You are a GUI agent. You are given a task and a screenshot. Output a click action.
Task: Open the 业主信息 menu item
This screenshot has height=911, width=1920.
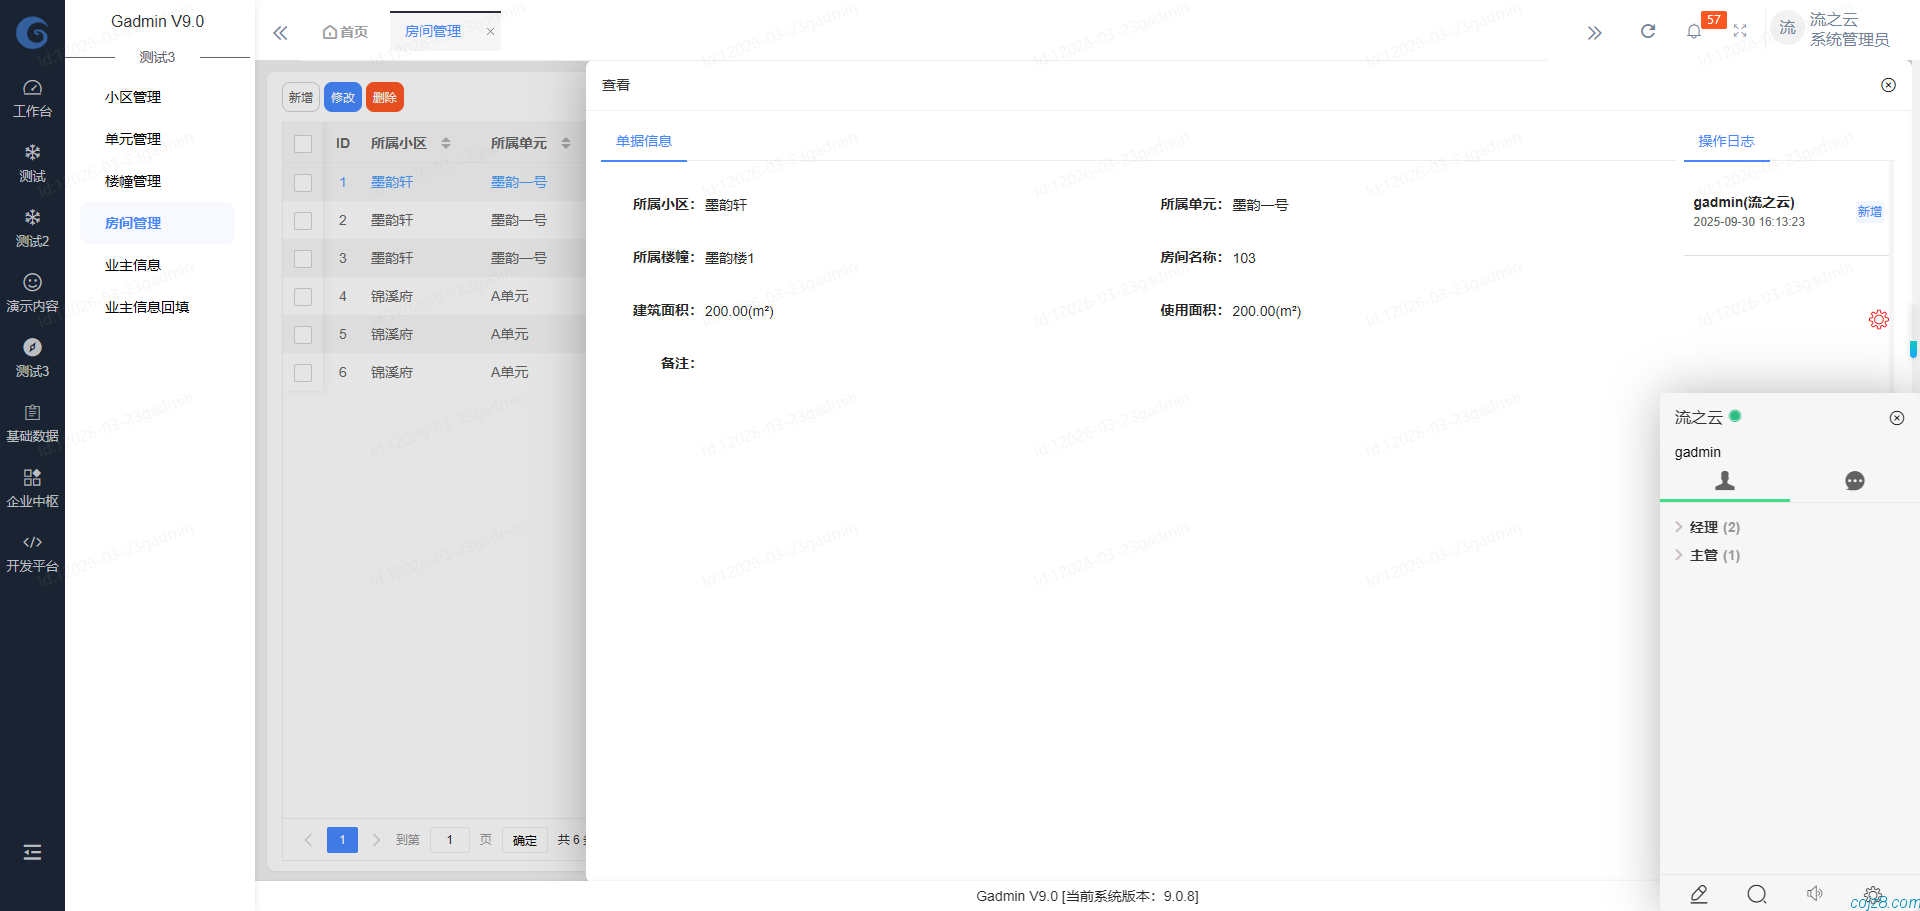[x=133, y=264]
